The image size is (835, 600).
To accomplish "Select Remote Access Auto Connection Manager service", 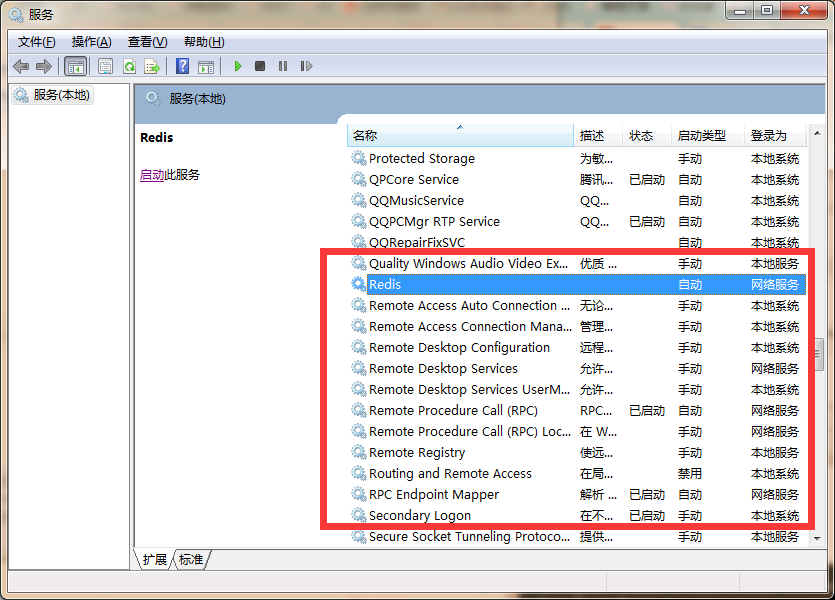I will click(x=577, y=306).
